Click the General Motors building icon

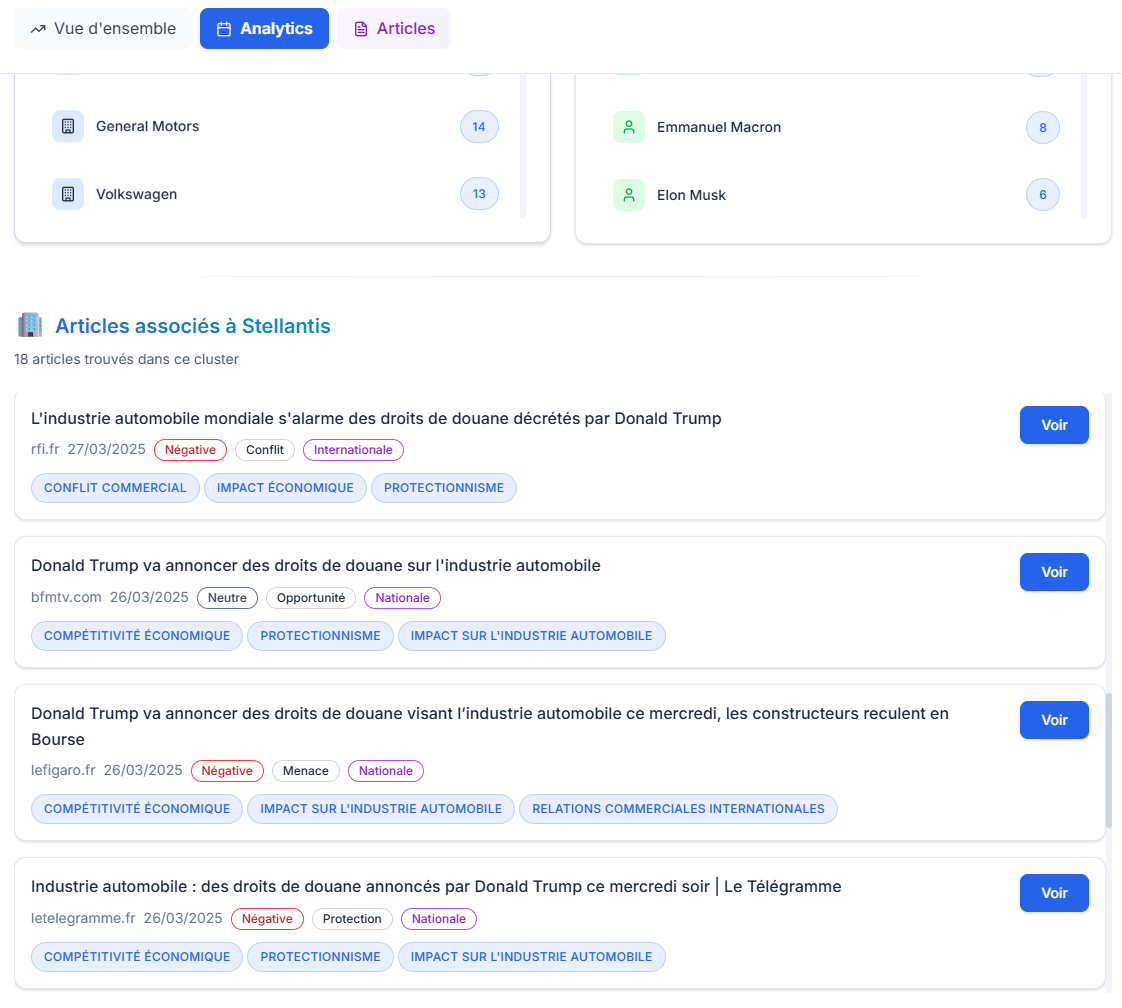(68, 126)
